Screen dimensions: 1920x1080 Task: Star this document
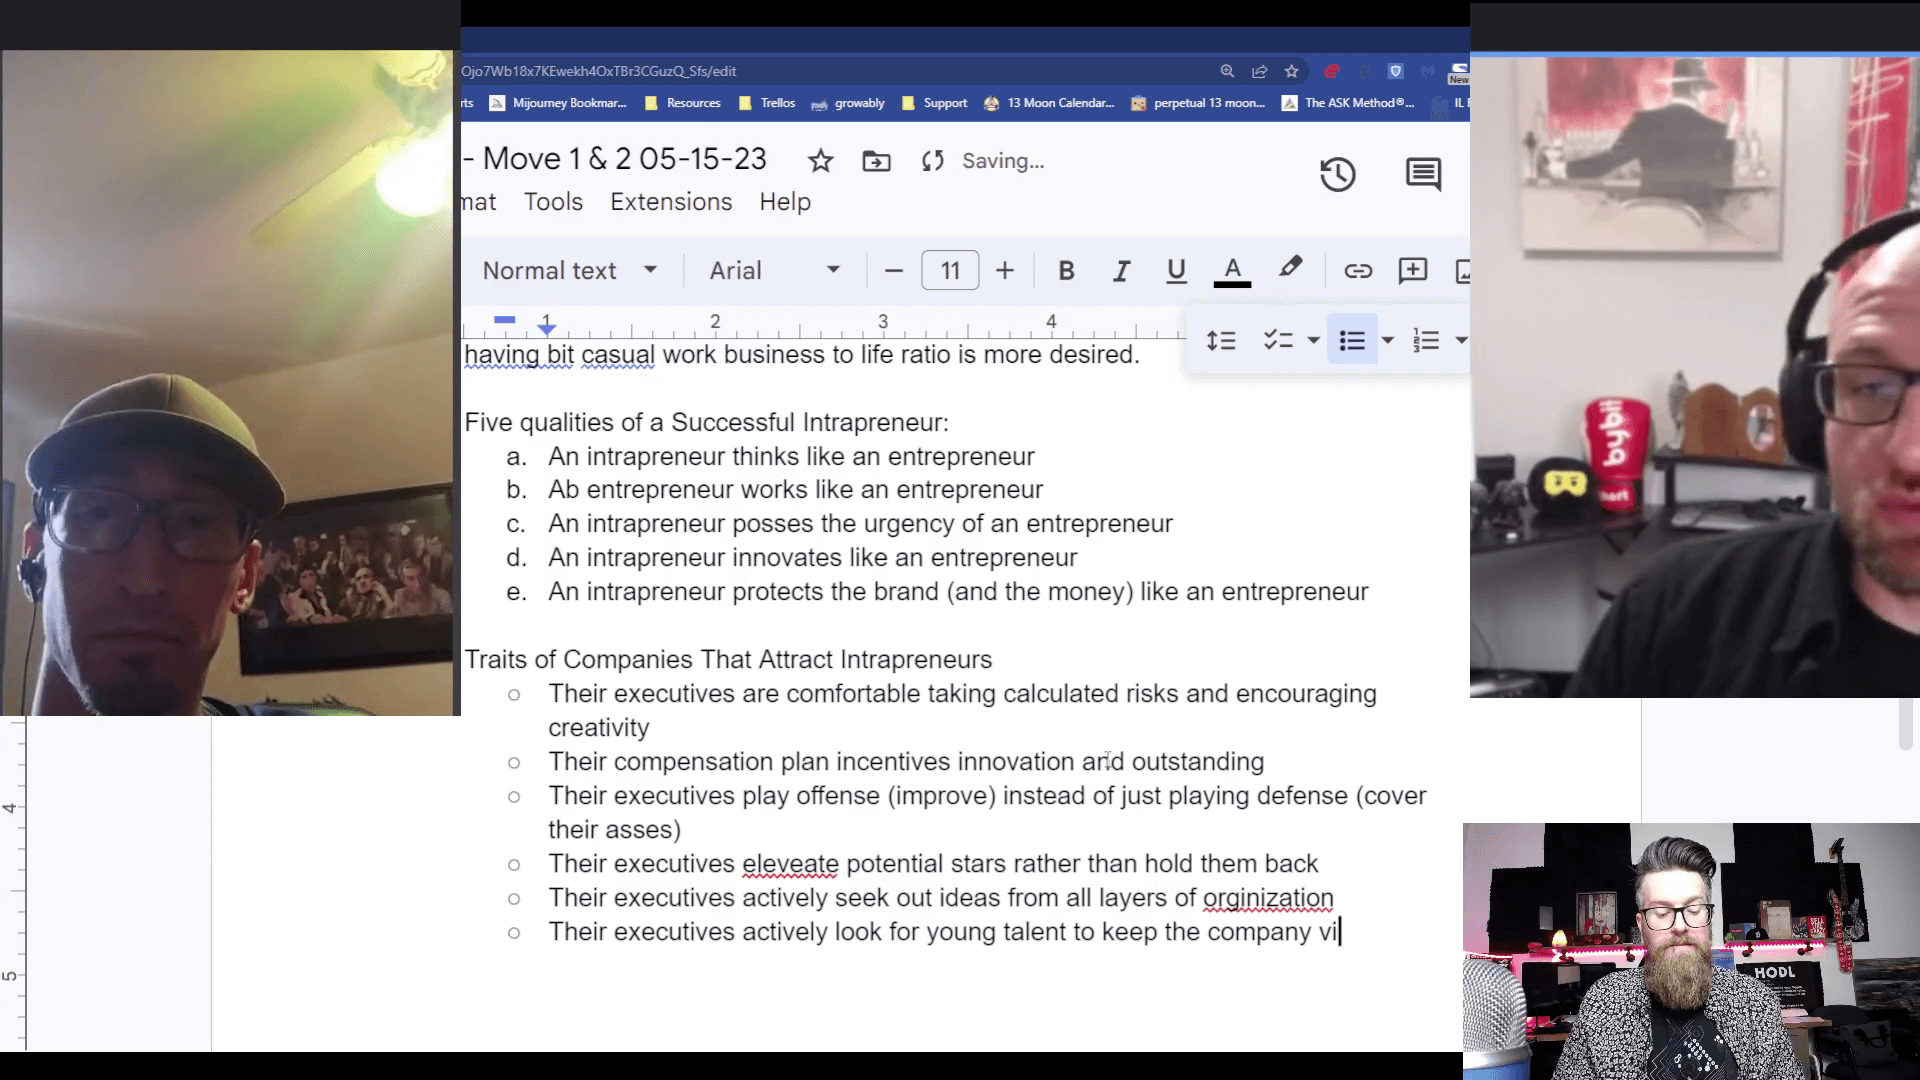click(x=820, y=161)
